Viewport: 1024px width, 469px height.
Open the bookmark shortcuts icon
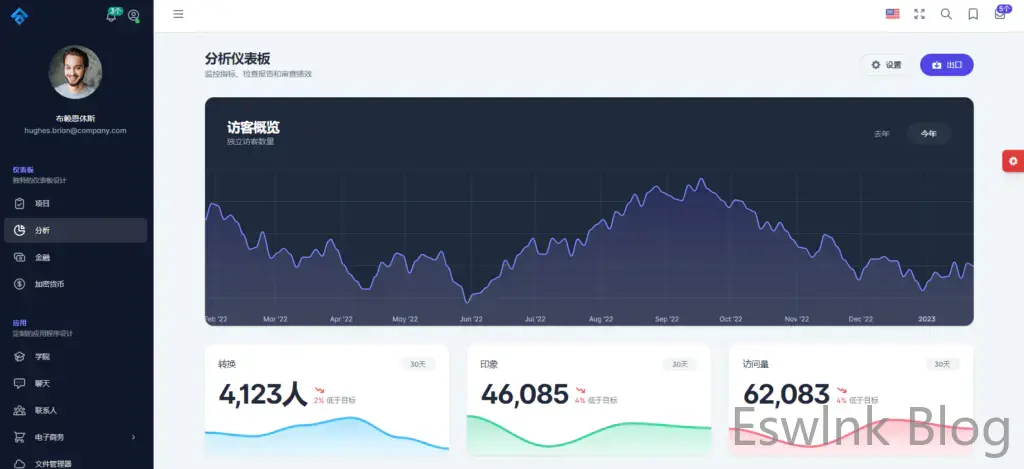(x=973, y=14)
